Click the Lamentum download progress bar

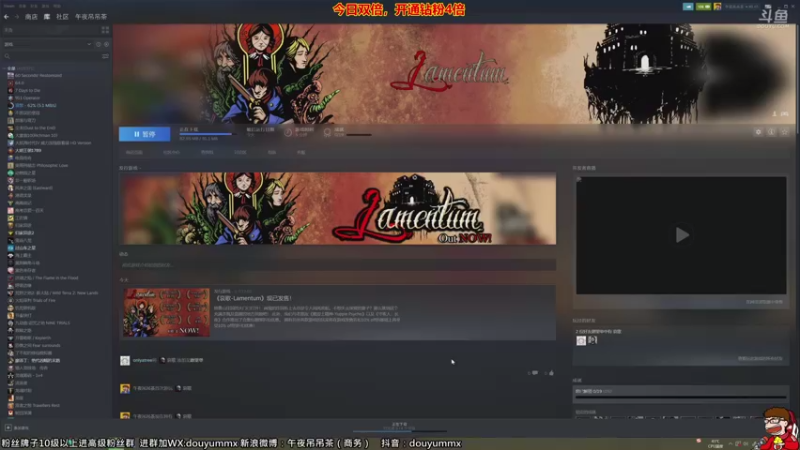click(207, 134)
